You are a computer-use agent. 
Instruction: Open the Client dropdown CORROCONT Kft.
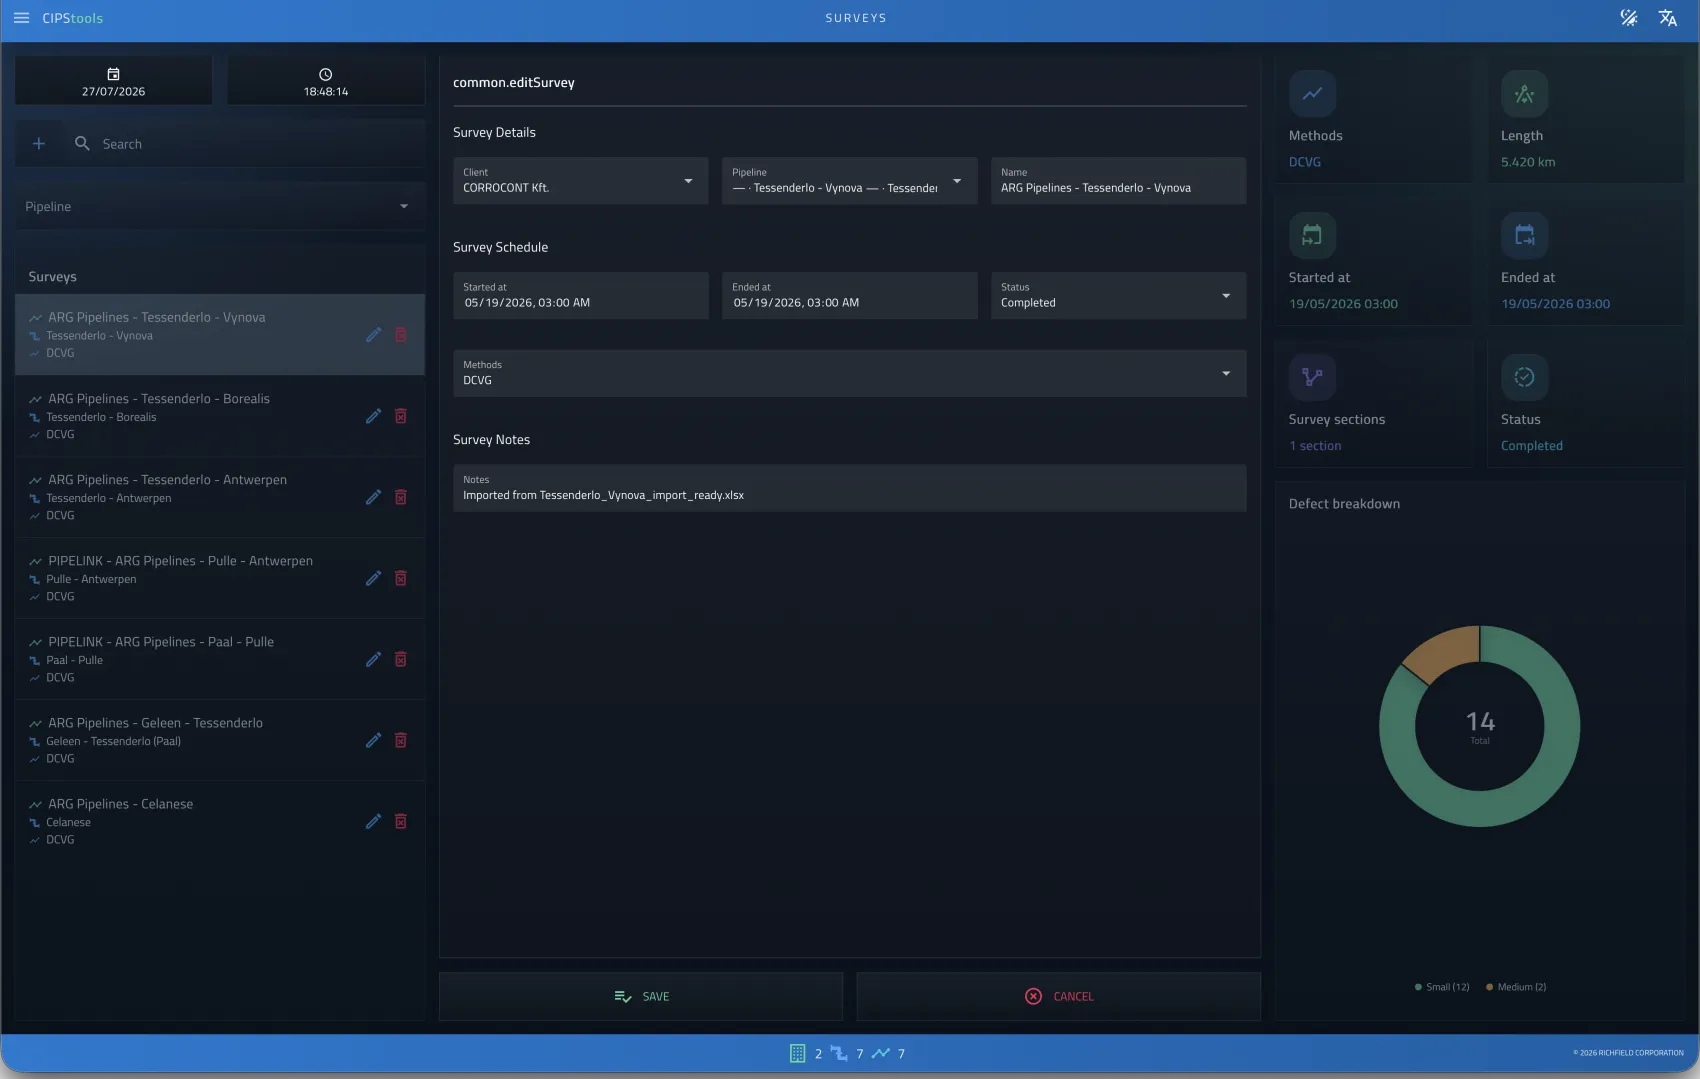(x=580, y=181)
